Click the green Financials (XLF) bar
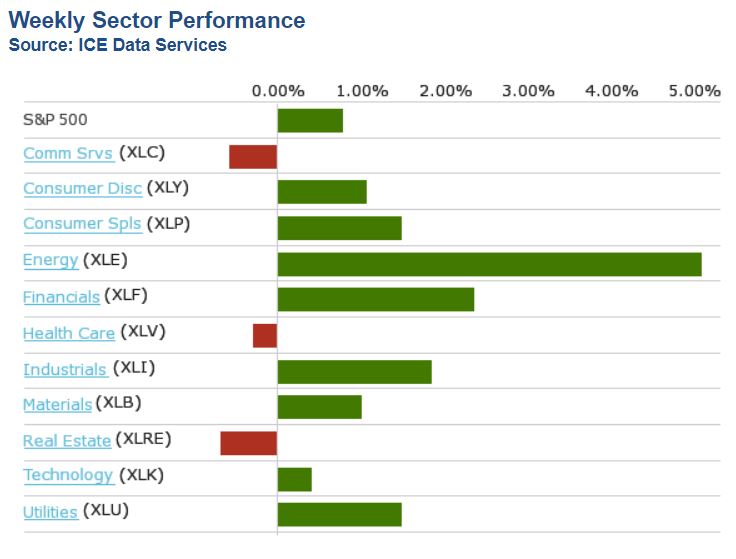This screenshot has height=559, width=736. click(375, 299)
